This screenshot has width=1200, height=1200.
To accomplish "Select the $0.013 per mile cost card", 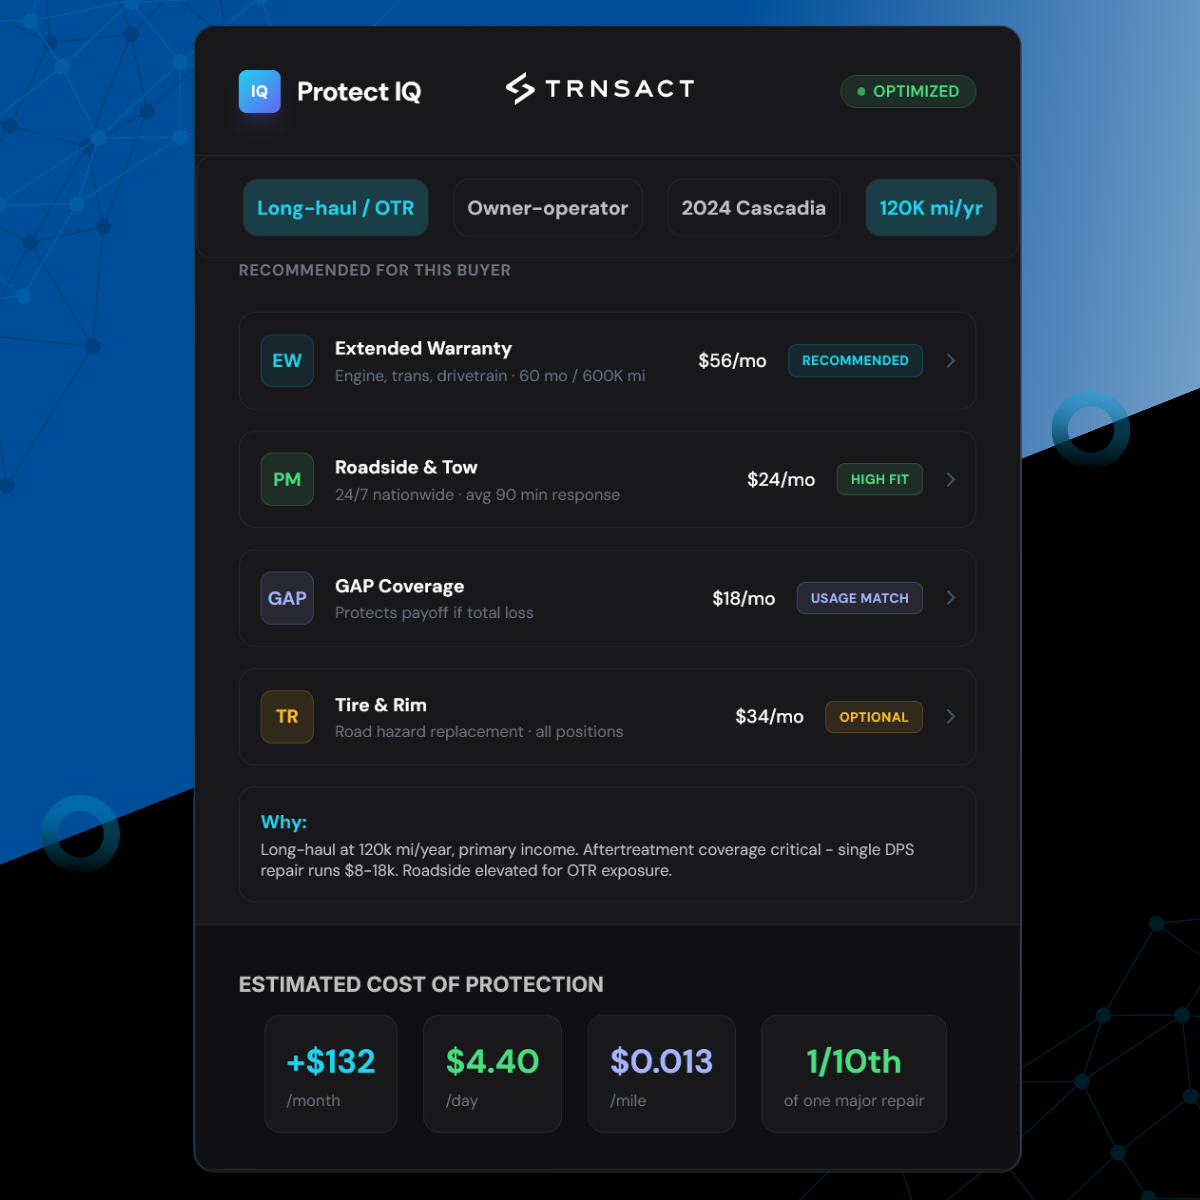I will 661,1074.
